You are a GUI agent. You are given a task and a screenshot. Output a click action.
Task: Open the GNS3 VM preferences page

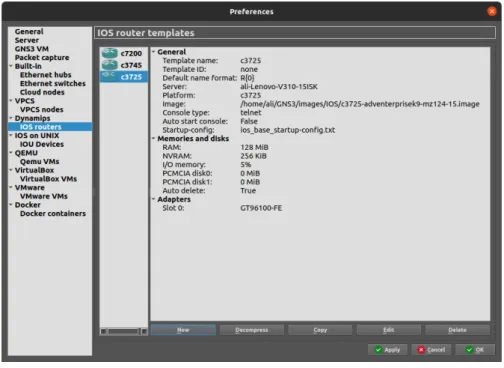click(x=32, y=49)
